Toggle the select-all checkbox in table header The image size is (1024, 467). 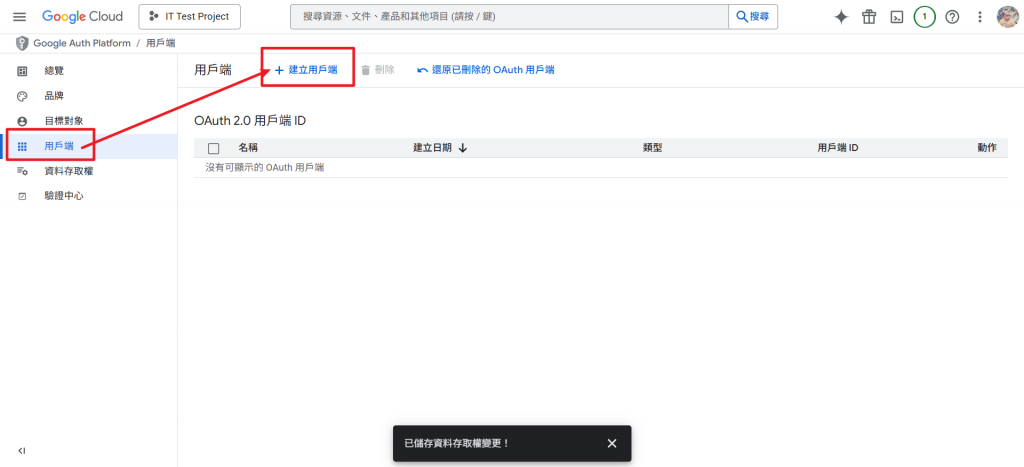214,148
